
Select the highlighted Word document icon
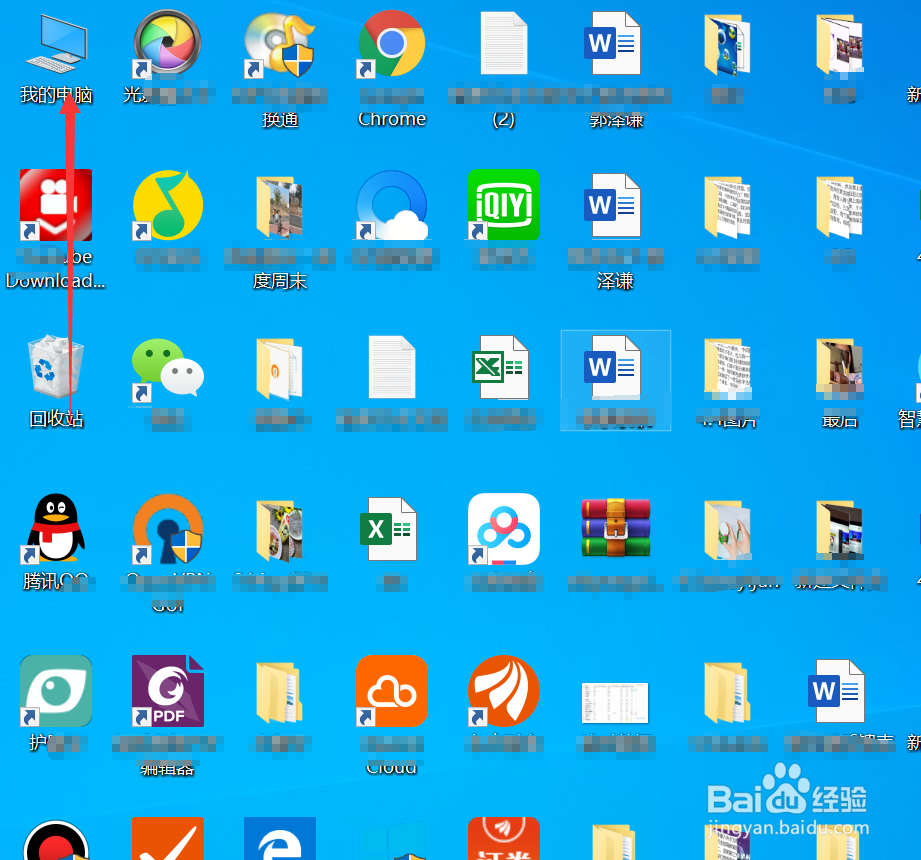(x=615, y=368)
